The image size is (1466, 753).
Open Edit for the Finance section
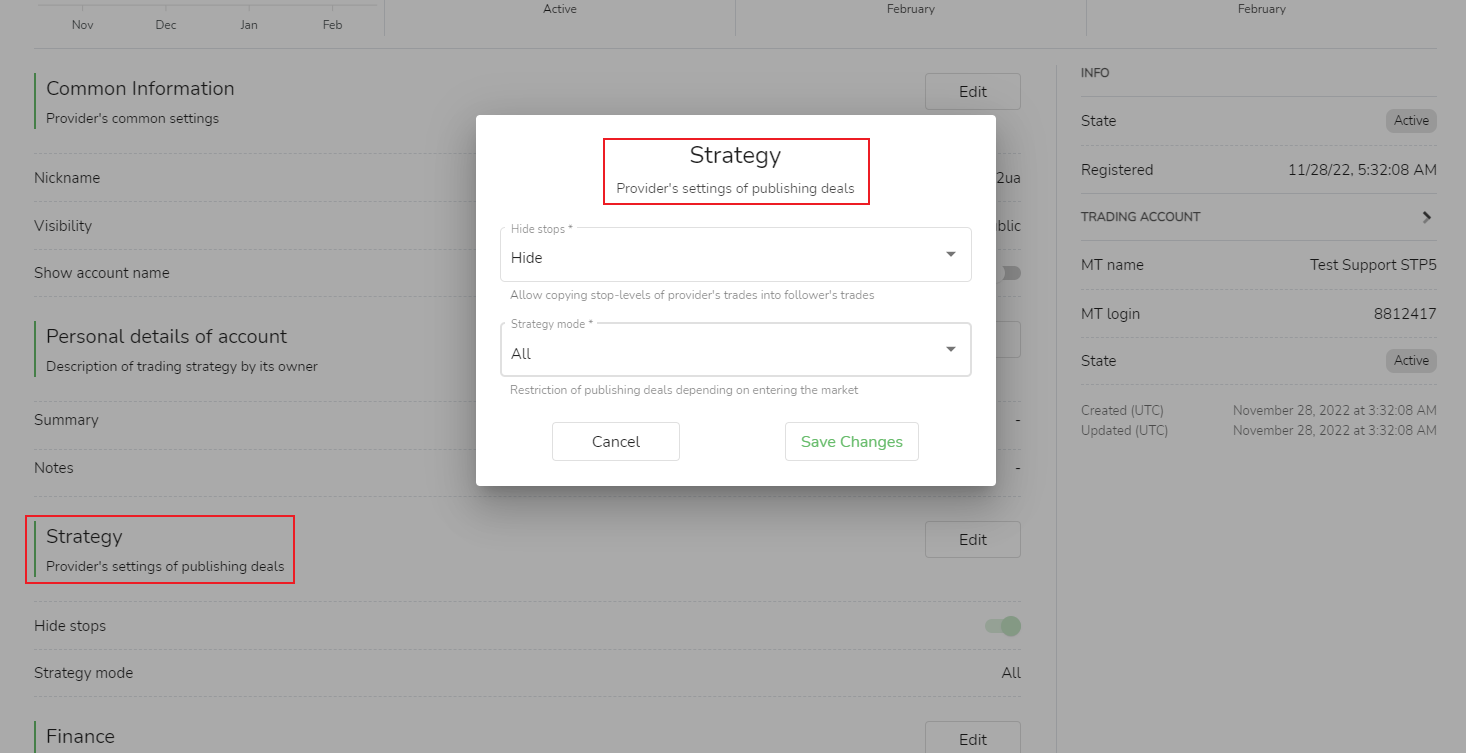tap(972, 739)
